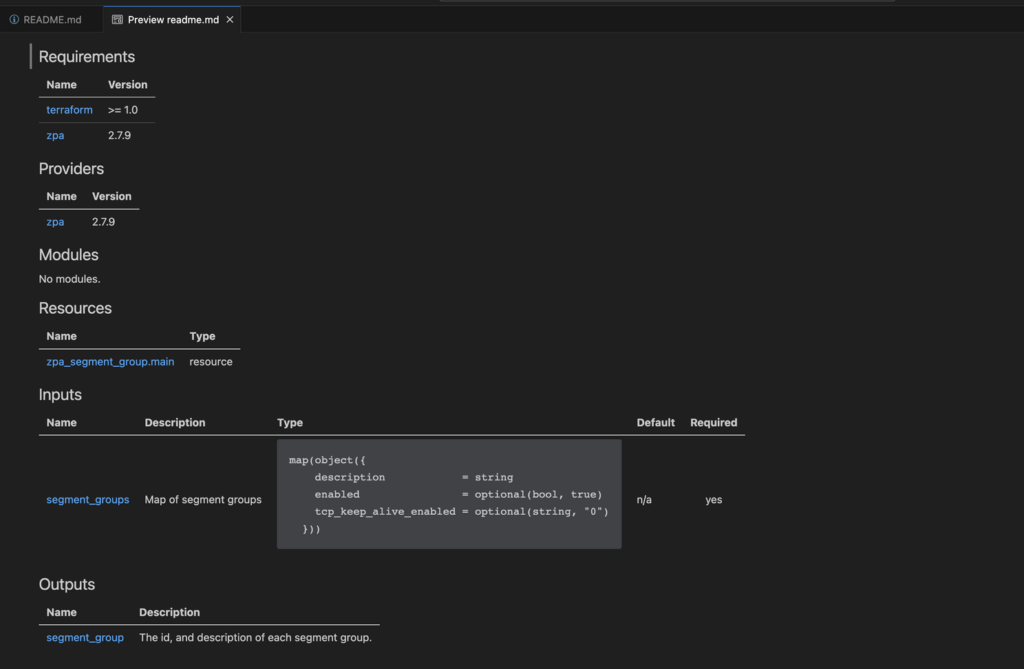Click the segment_group output link
This screenshot has height=669, width=1024.
coord(85,638)
